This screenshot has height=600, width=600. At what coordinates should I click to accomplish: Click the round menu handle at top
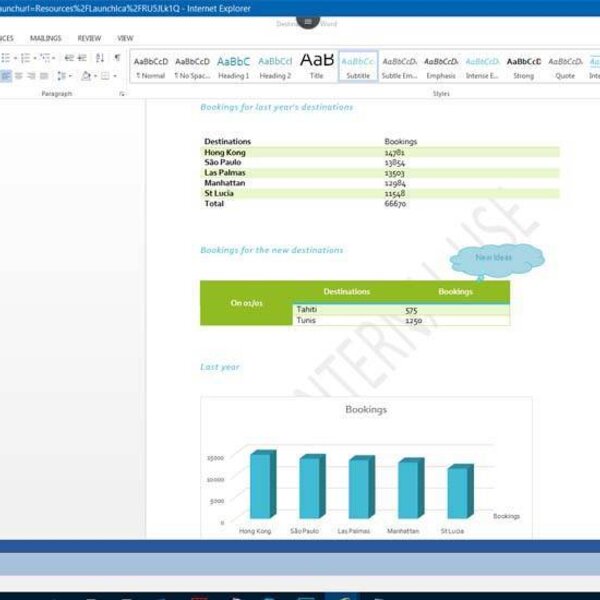pyautogui.click(x=308, y=21)
